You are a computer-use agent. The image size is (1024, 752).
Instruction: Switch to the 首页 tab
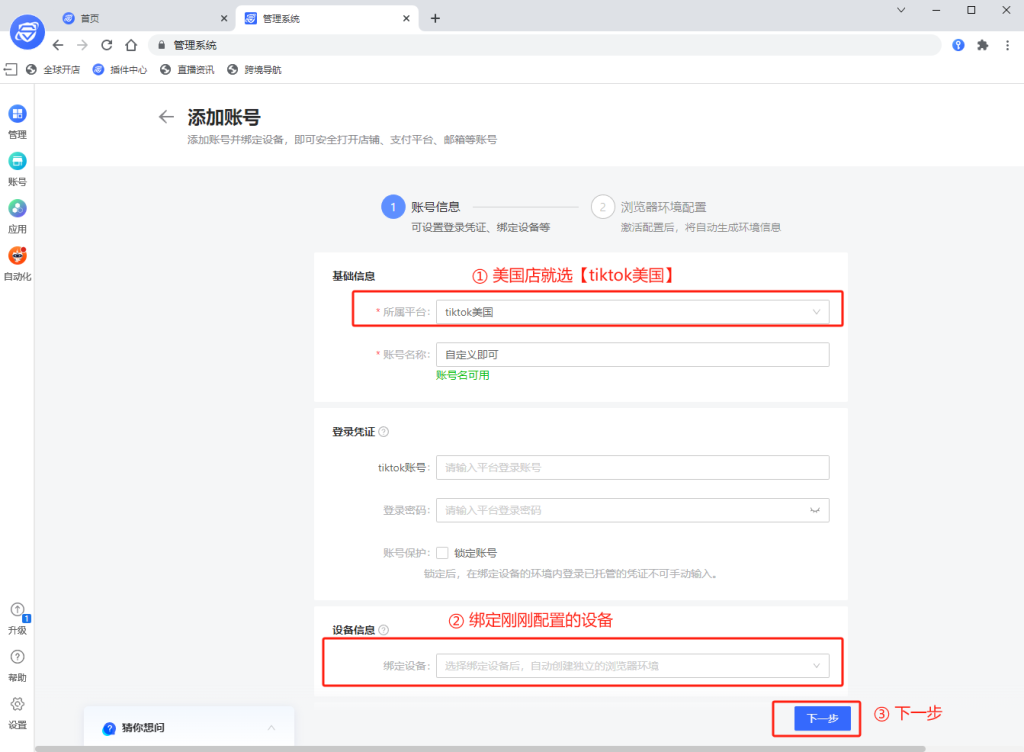tap(144, 18)
